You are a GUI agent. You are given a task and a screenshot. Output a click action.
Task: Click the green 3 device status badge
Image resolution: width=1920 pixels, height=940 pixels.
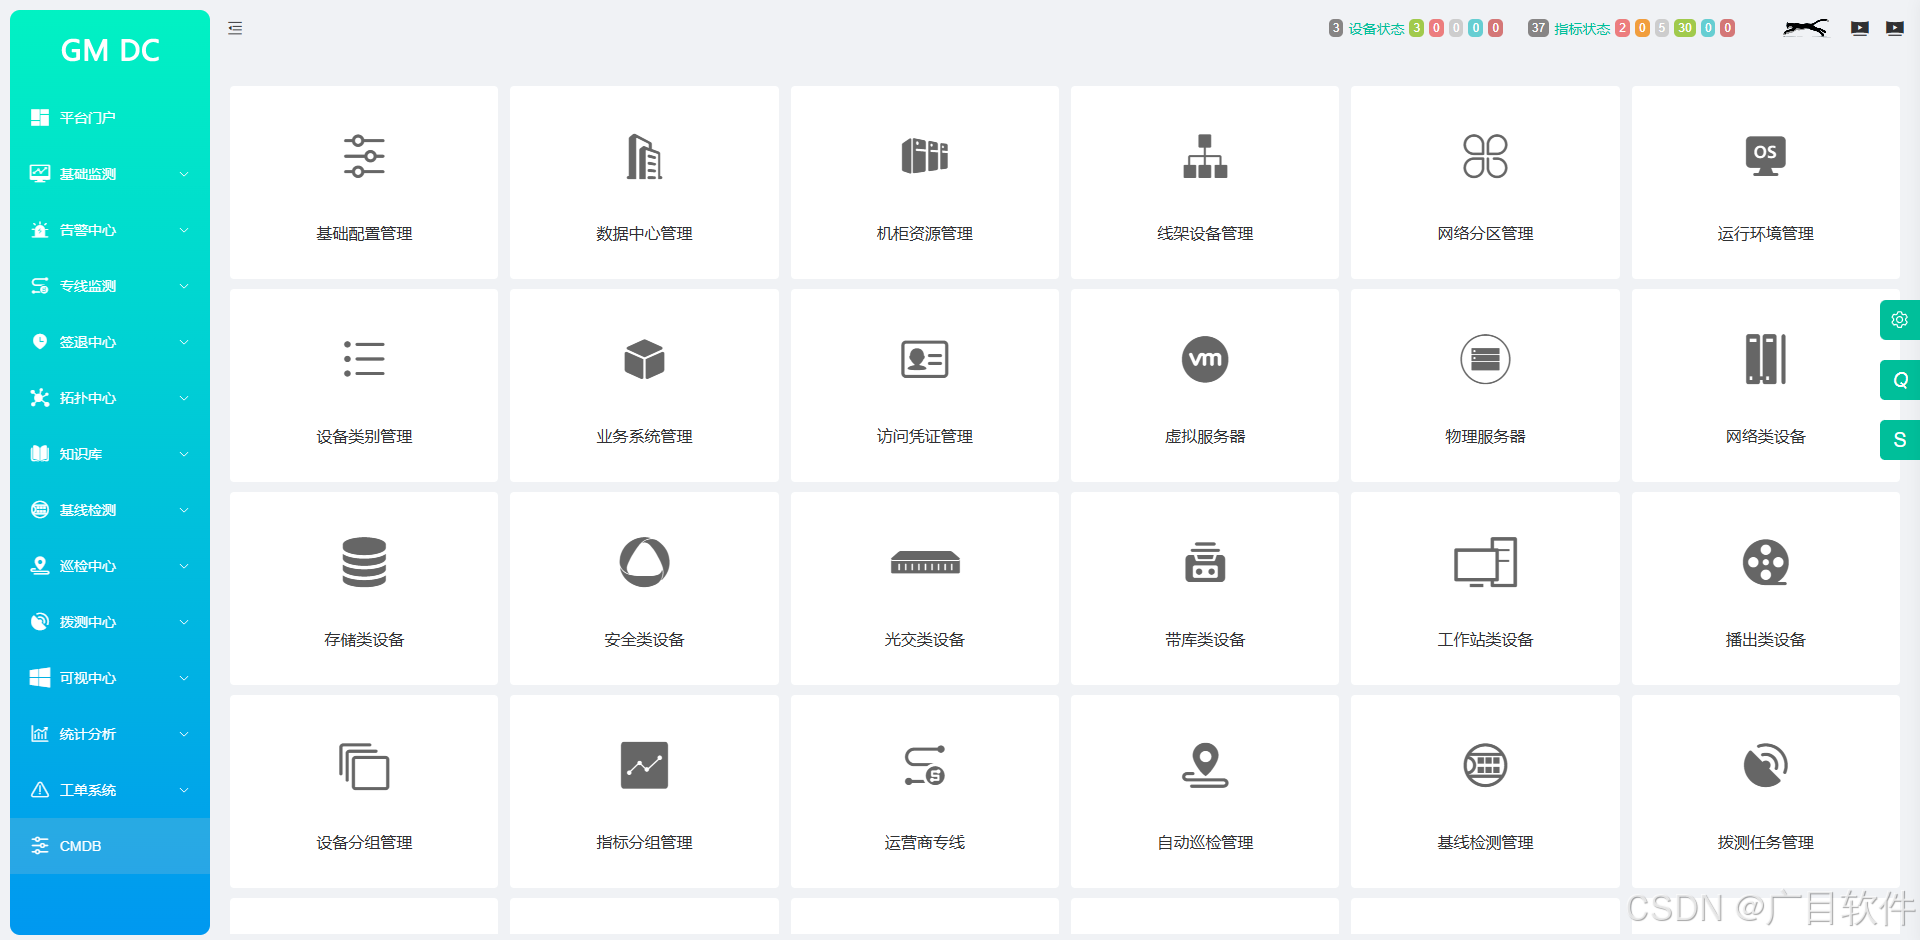coord(1416,28)
